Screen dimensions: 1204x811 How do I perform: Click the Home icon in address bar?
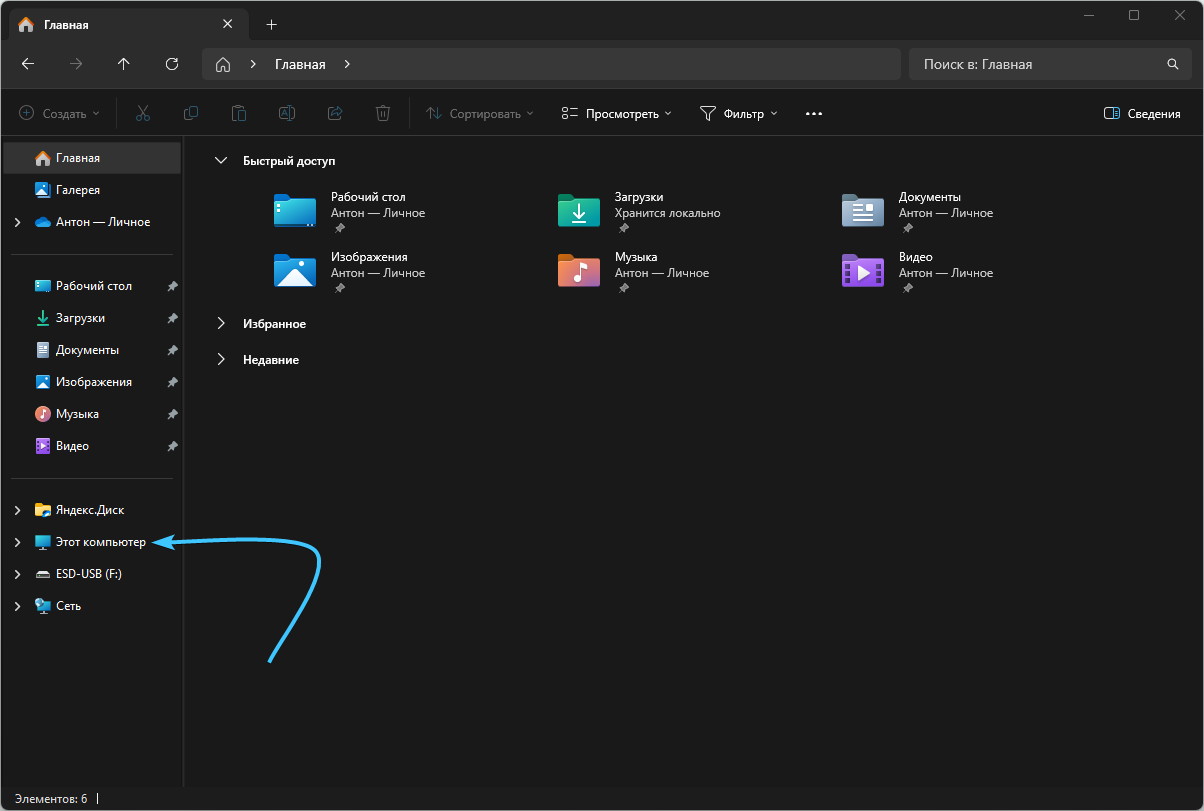[x=223, y=64]
